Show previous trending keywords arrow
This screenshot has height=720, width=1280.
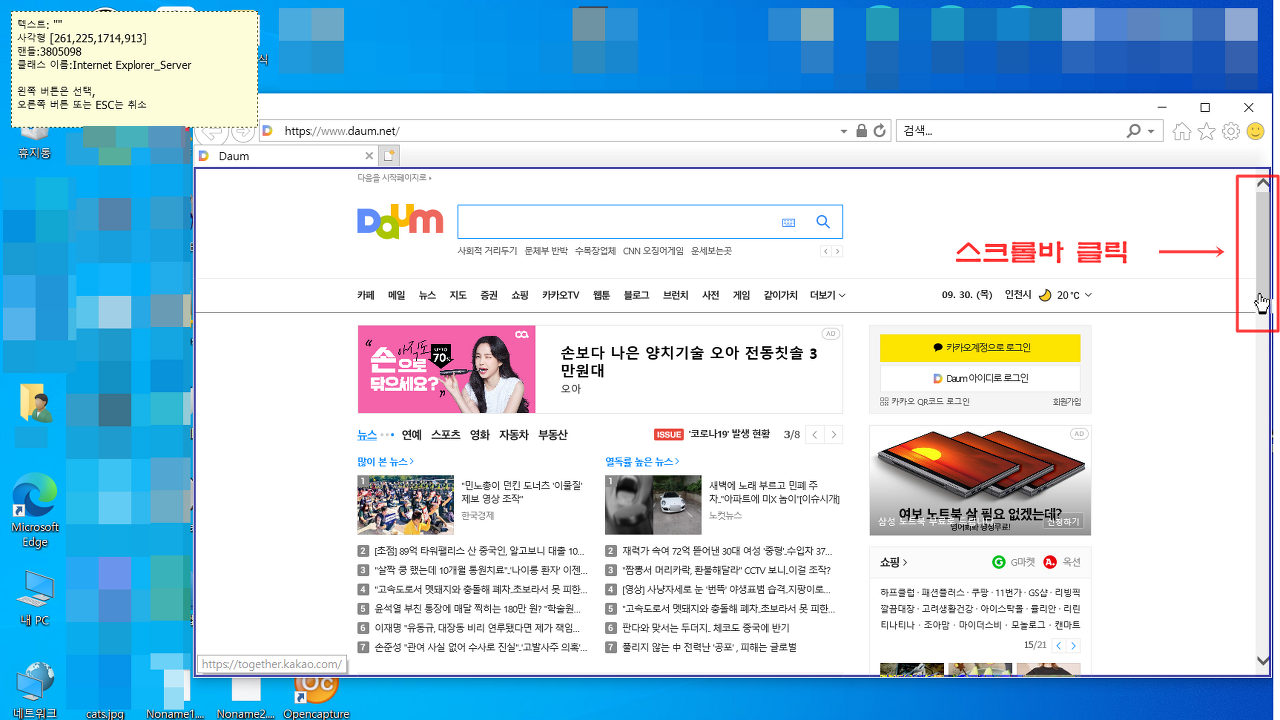point(826,251)
